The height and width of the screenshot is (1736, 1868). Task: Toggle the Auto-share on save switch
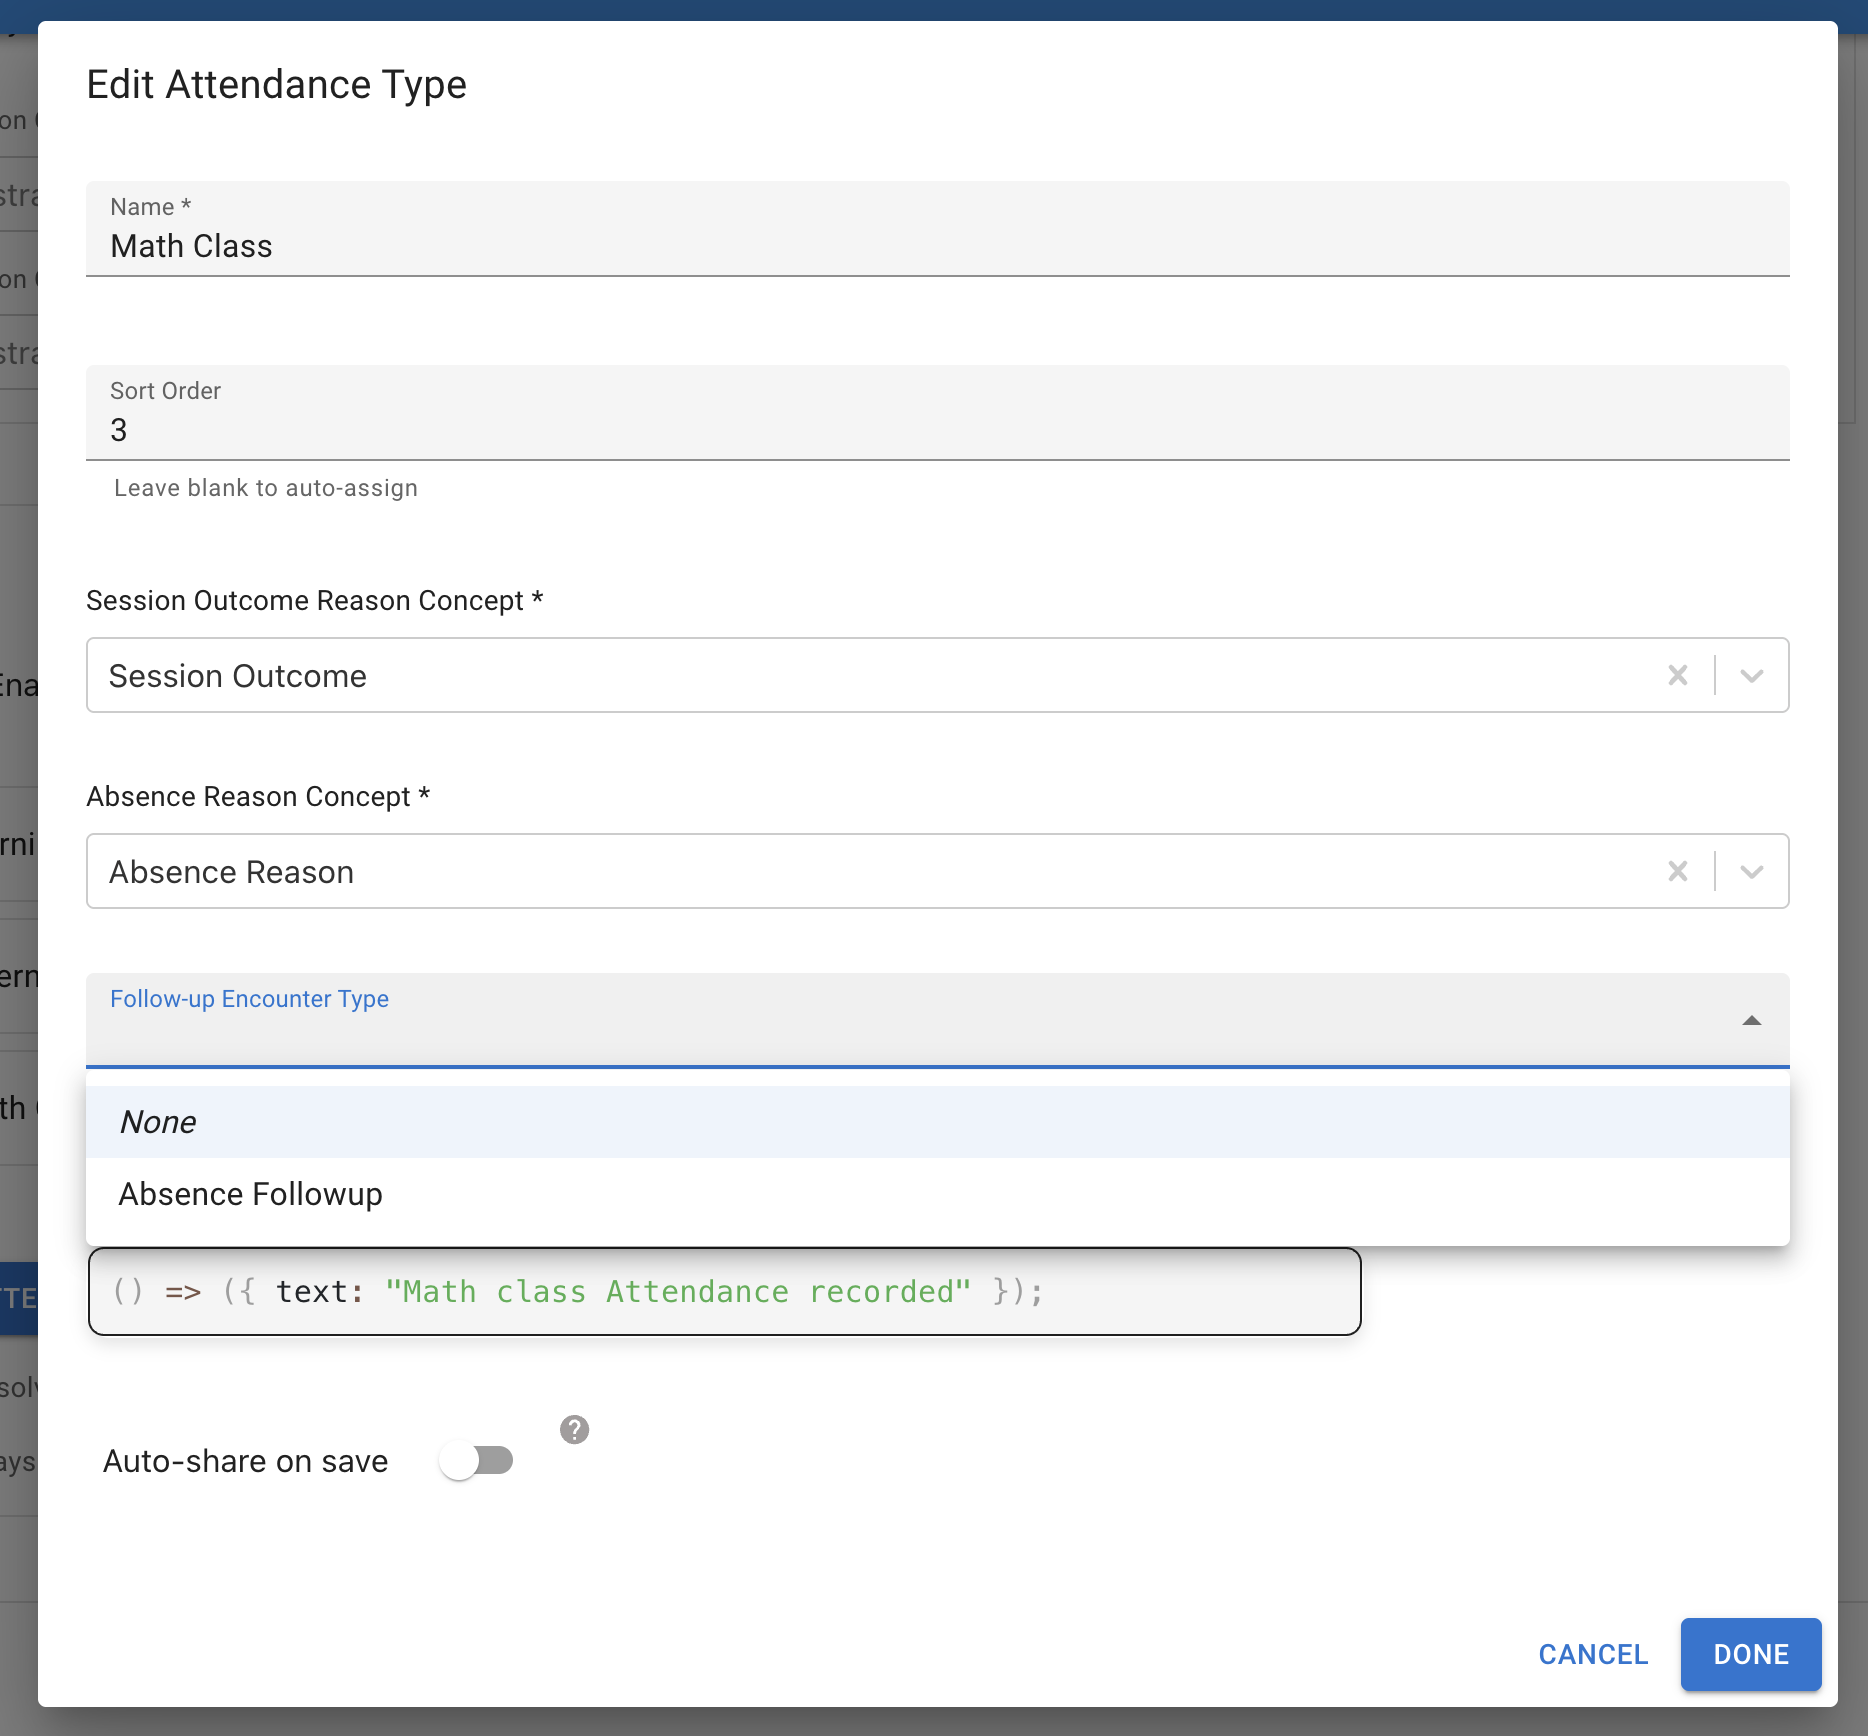tap(476, 1461)
